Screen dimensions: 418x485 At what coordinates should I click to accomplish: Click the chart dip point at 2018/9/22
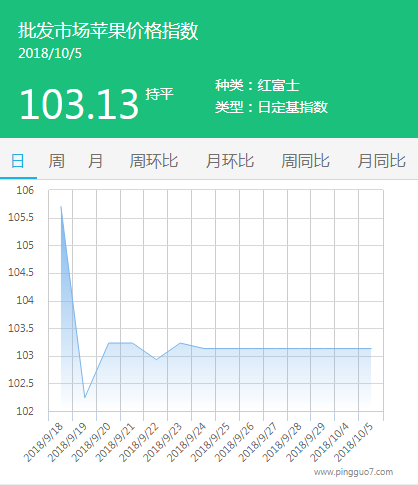[156, 359]
